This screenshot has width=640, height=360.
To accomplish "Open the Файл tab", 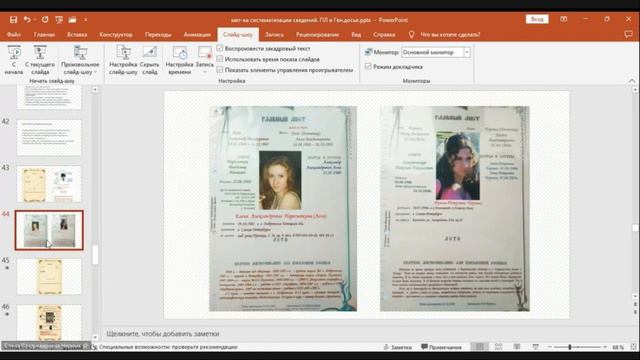I will 13,35.
